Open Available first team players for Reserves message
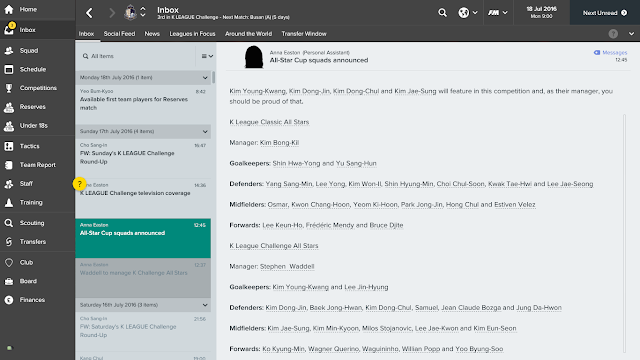 click(x=143, y=104)
